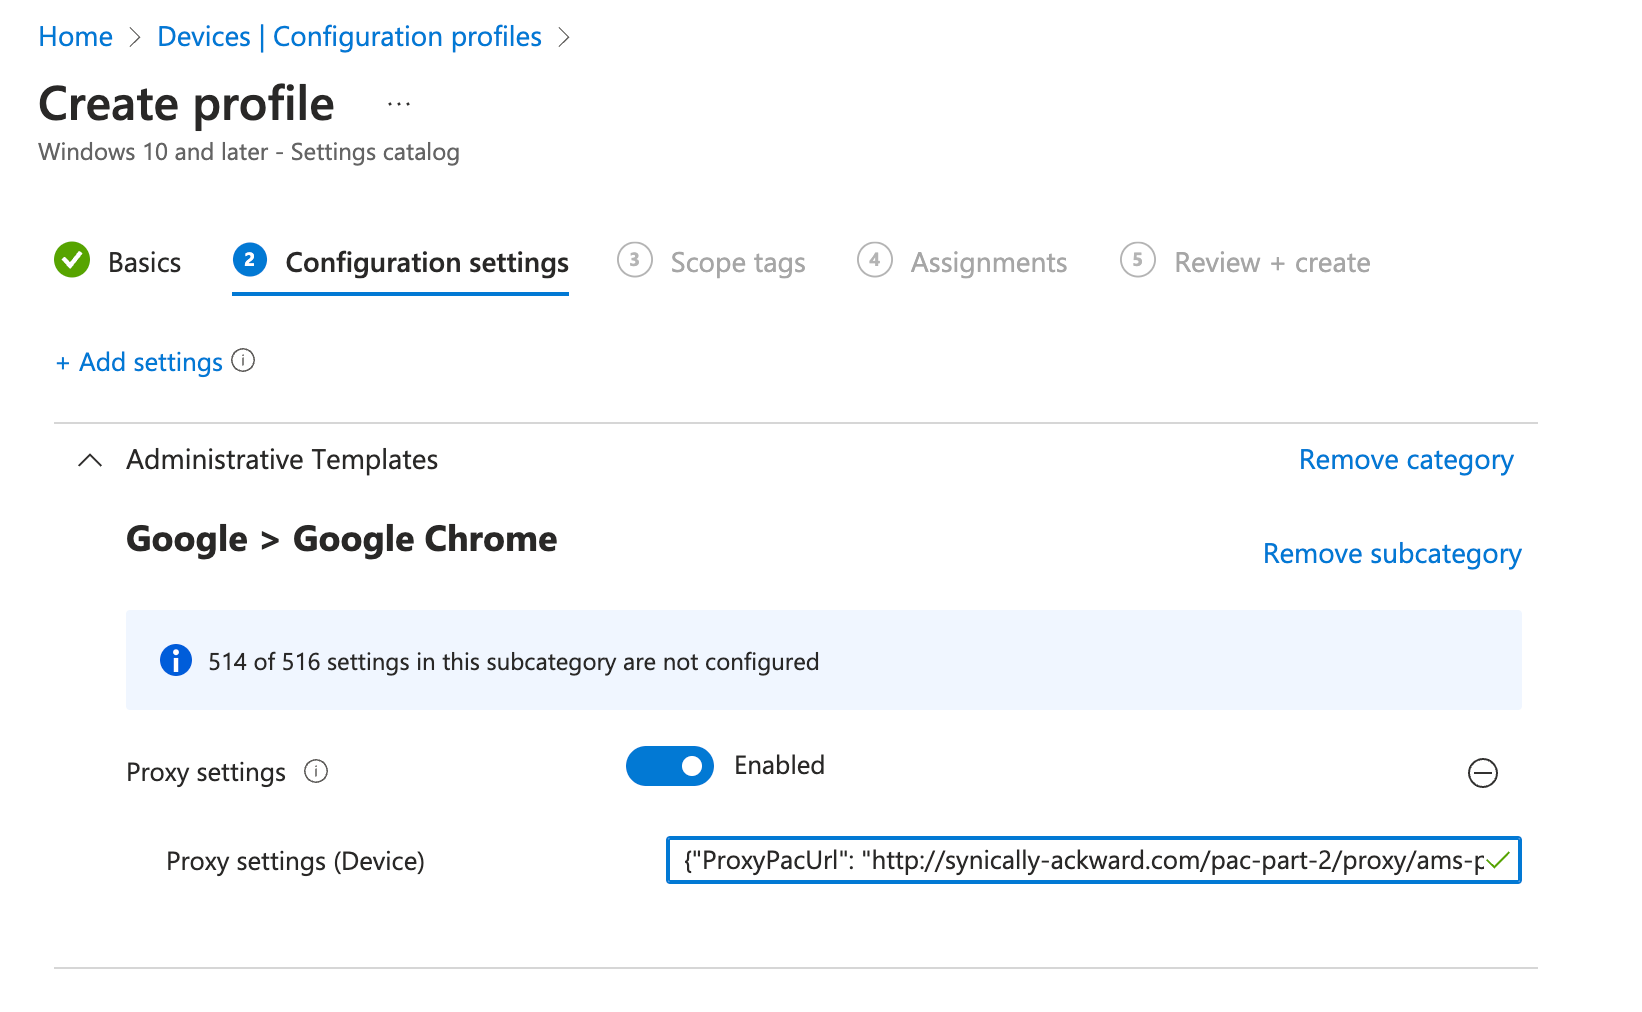The height and width of the screenshot is (1012, 1642).
Task: Click the ellipsis next to Create profile
Action: tap(399, 105)
